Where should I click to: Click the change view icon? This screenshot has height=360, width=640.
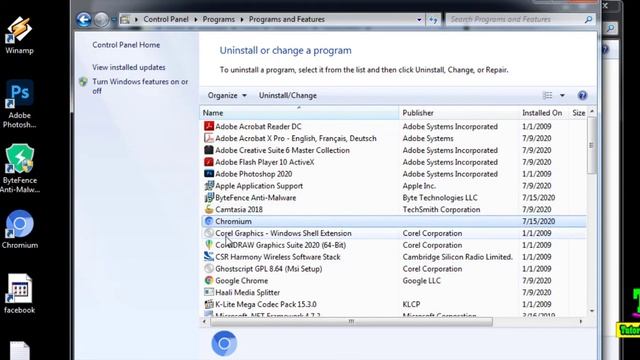point(547,96)
